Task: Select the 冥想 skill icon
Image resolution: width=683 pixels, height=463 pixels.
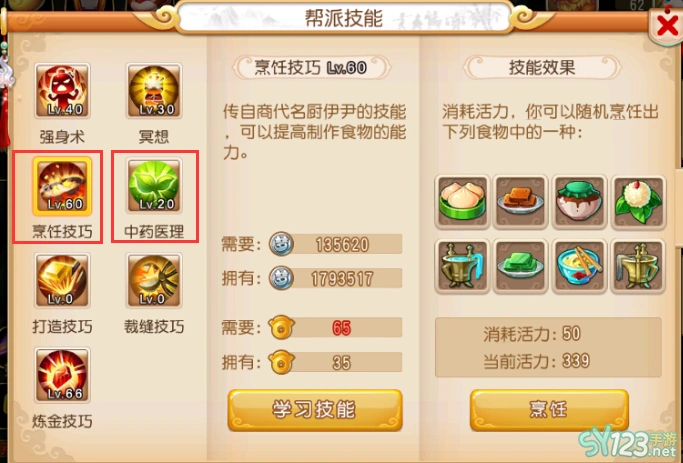Action: point(154,91)
